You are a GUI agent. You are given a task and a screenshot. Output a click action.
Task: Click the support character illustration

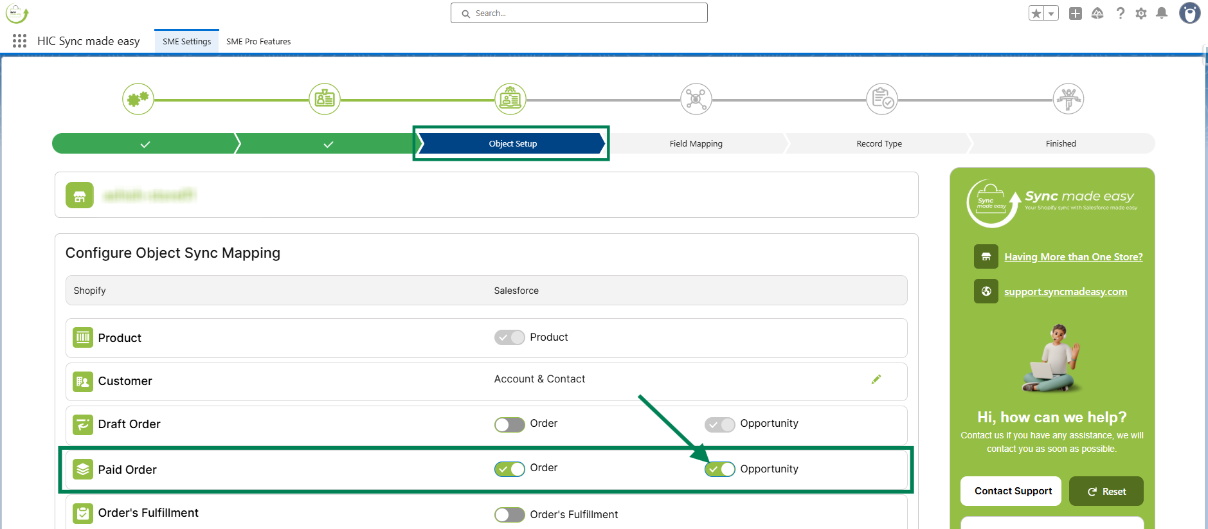coord(1050,358)
